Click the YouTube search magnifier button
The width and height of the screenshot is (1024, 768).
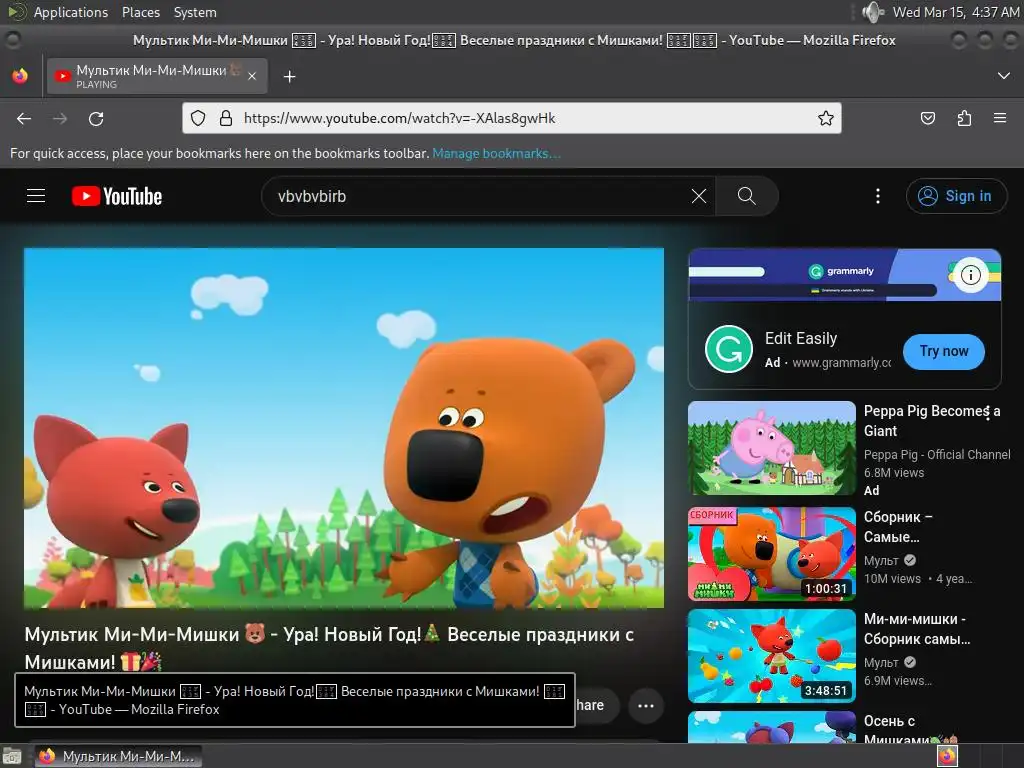point(746,196)
